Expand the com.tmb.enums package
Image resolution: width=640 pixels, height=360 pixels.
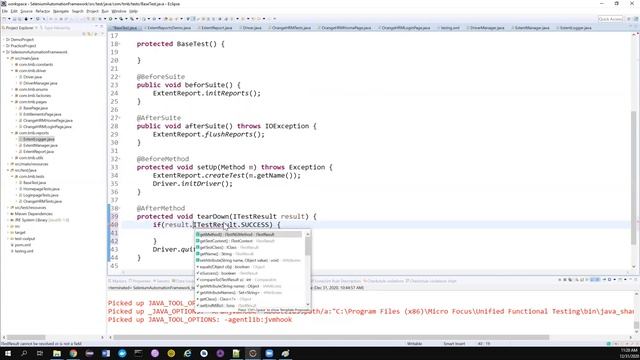(12, 89)
